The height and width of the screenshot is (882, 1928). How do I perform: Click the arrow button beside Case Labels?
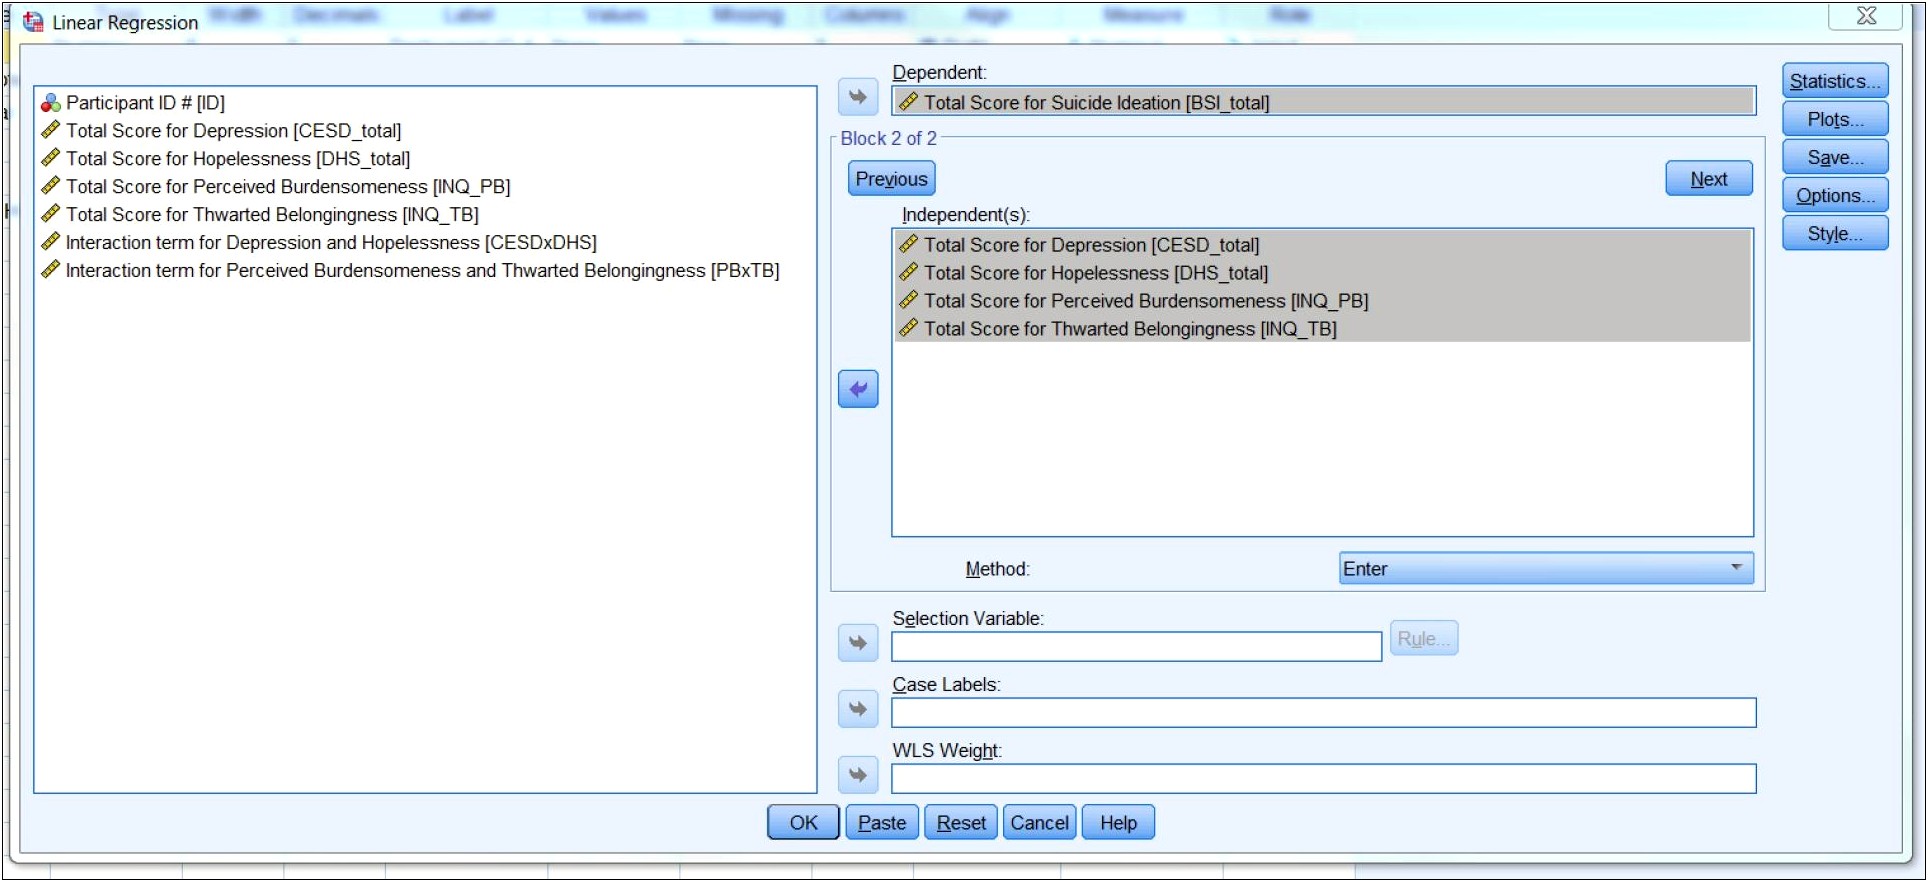click(858, 708)
